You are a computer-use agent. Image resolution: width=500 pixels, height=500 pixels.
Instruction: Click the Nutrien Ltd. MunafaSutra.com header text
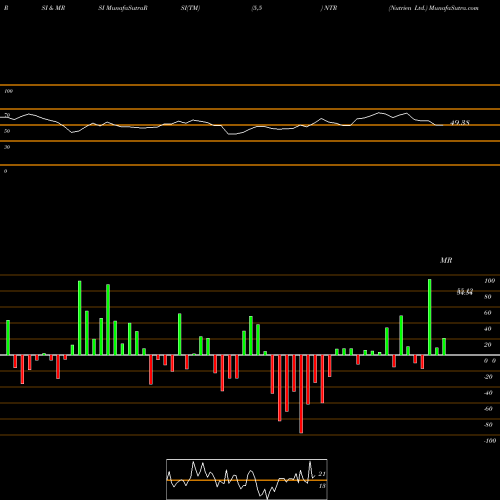tap(434, 8)
